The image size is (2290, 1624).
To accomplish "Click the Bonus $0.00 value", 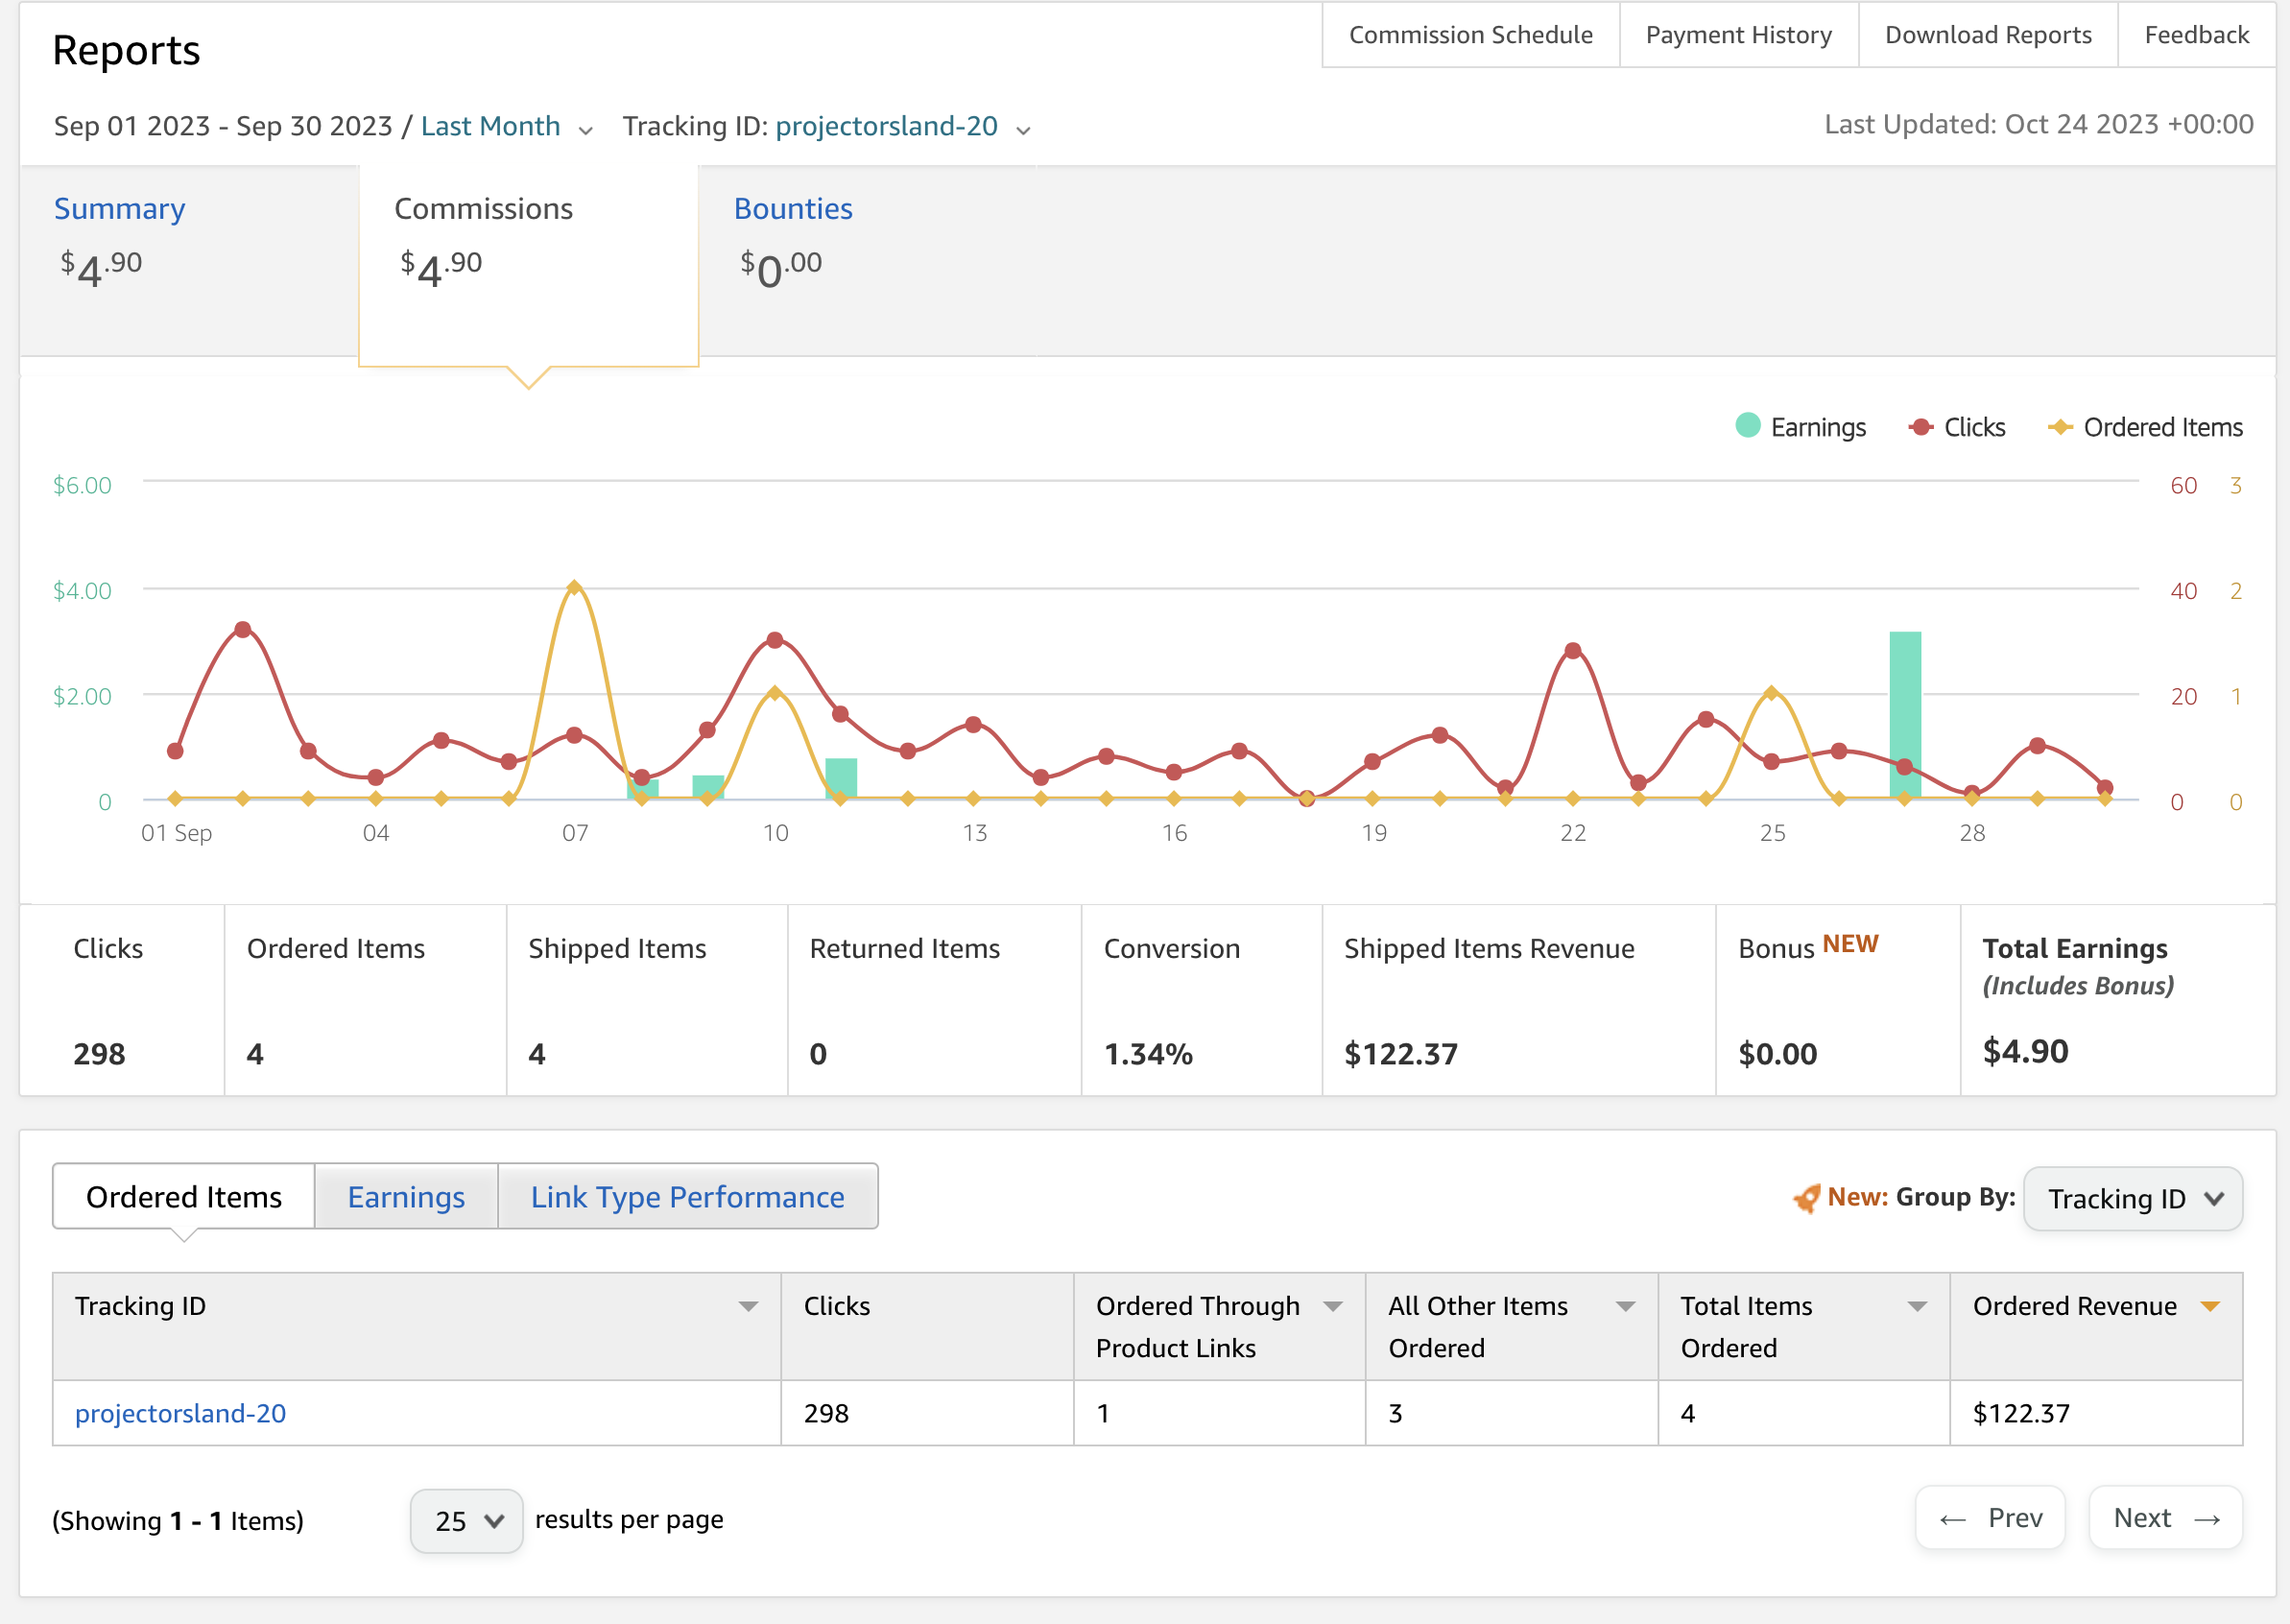I will (1778, 1054).
